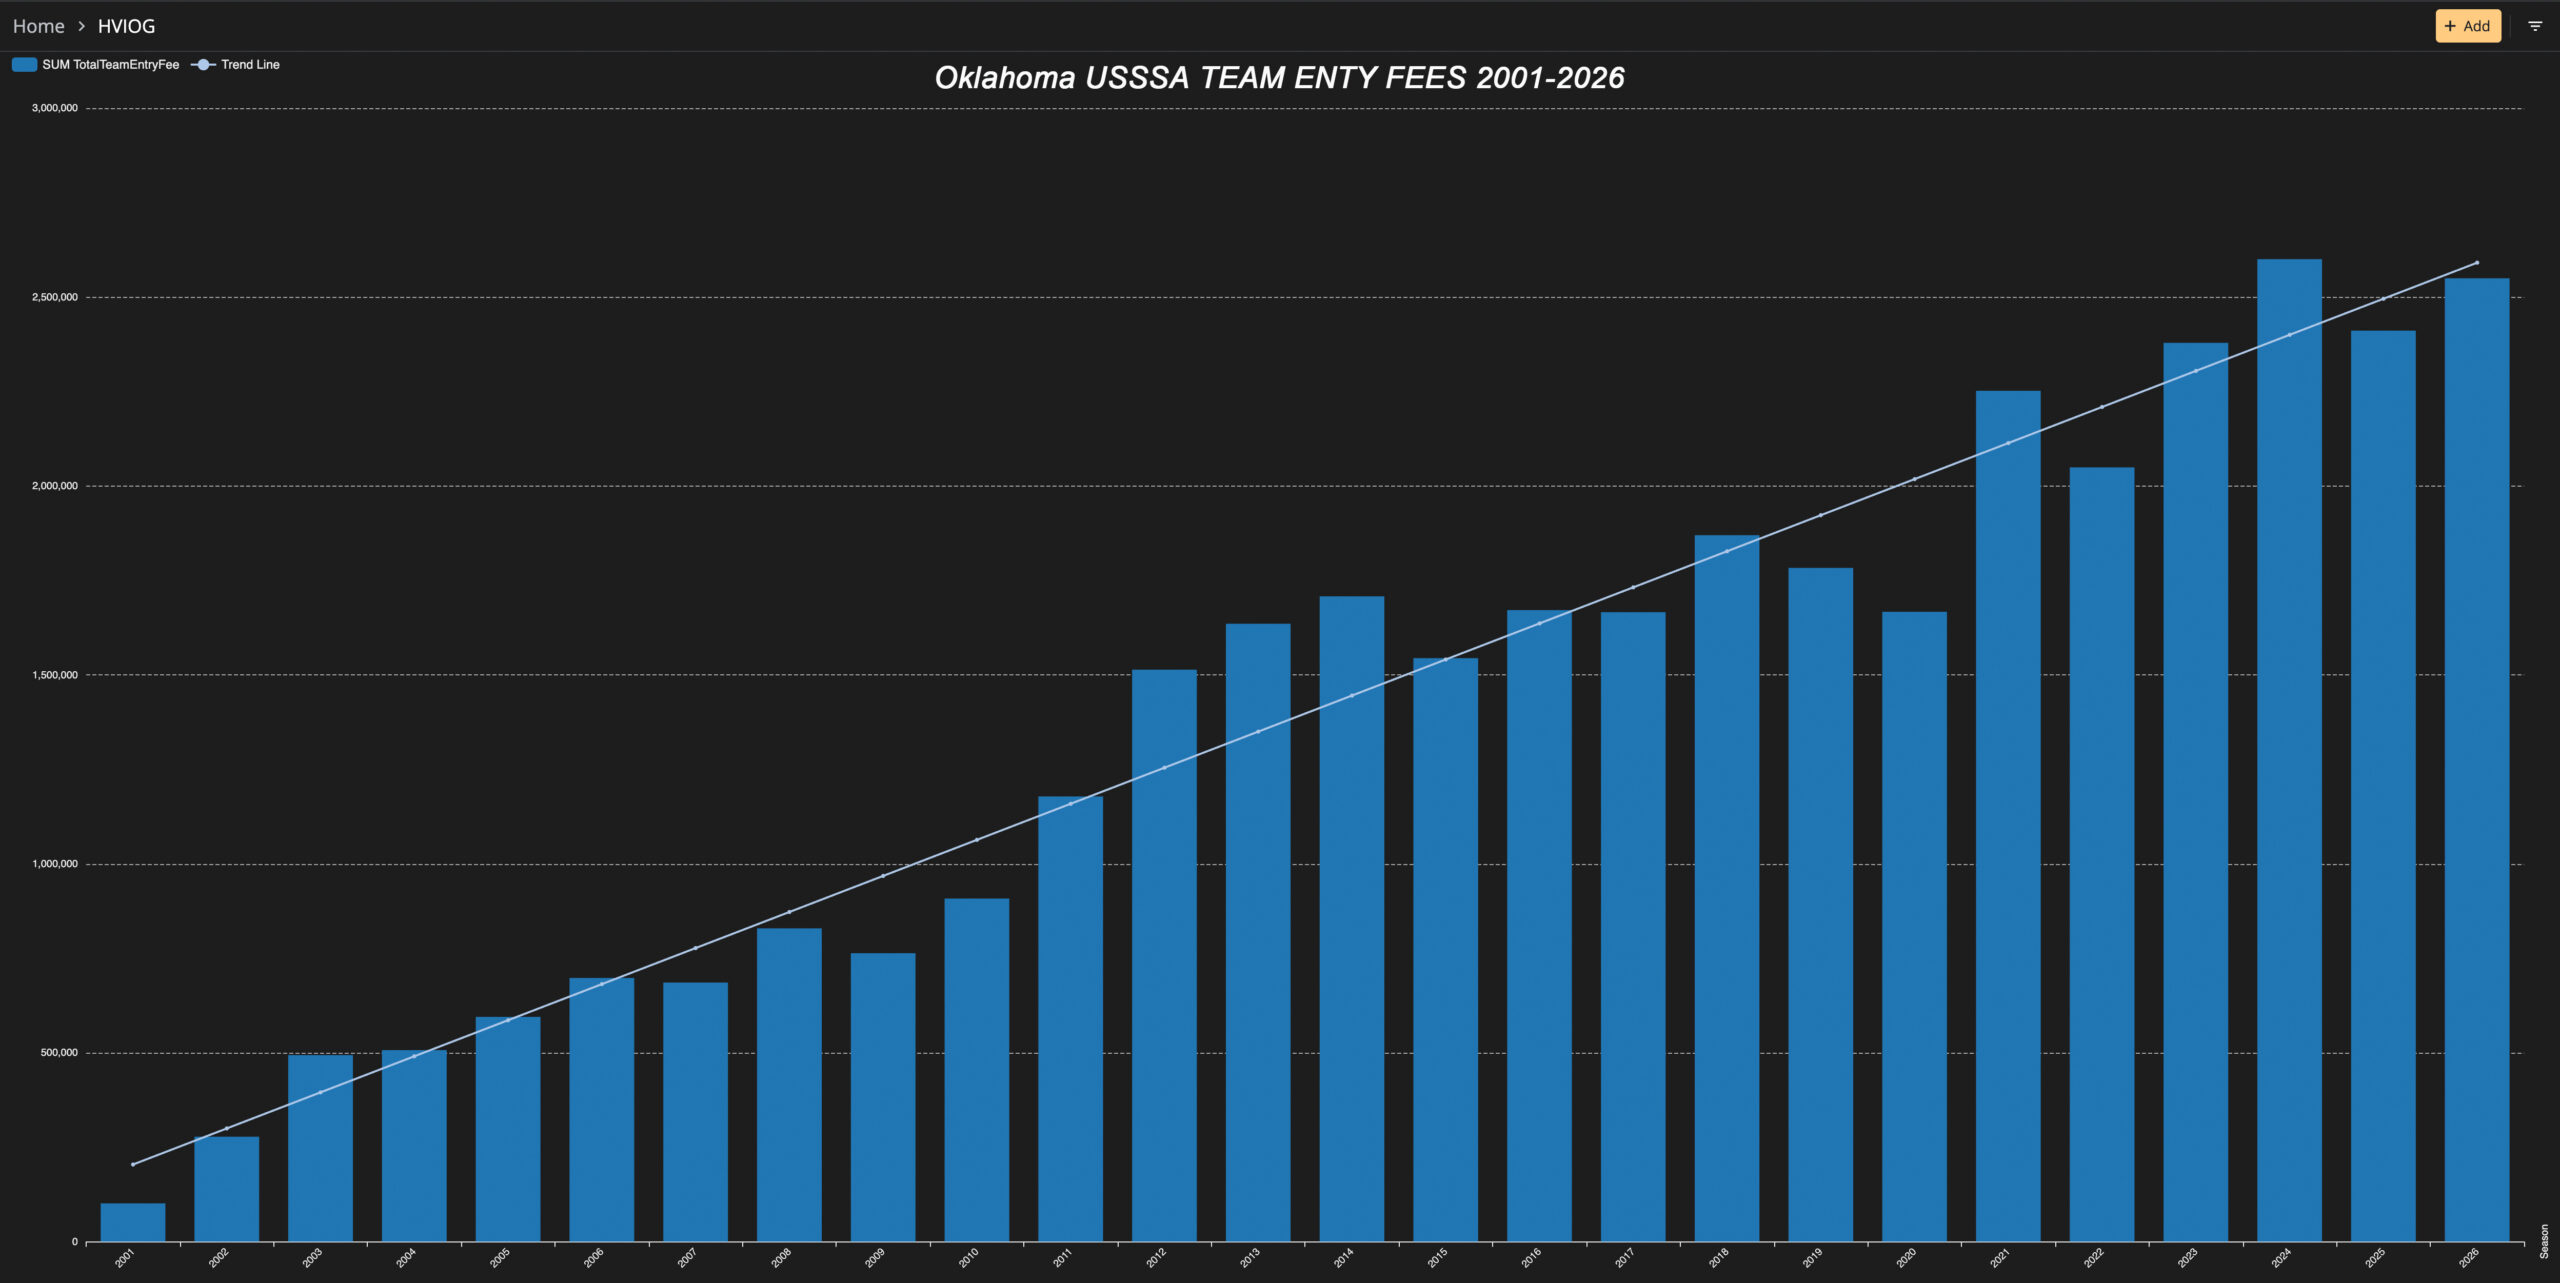The width and height of the screenshot is (2560, 1283).
Task: Select the 2010 bar
Action: click(x=977, y=1070)
